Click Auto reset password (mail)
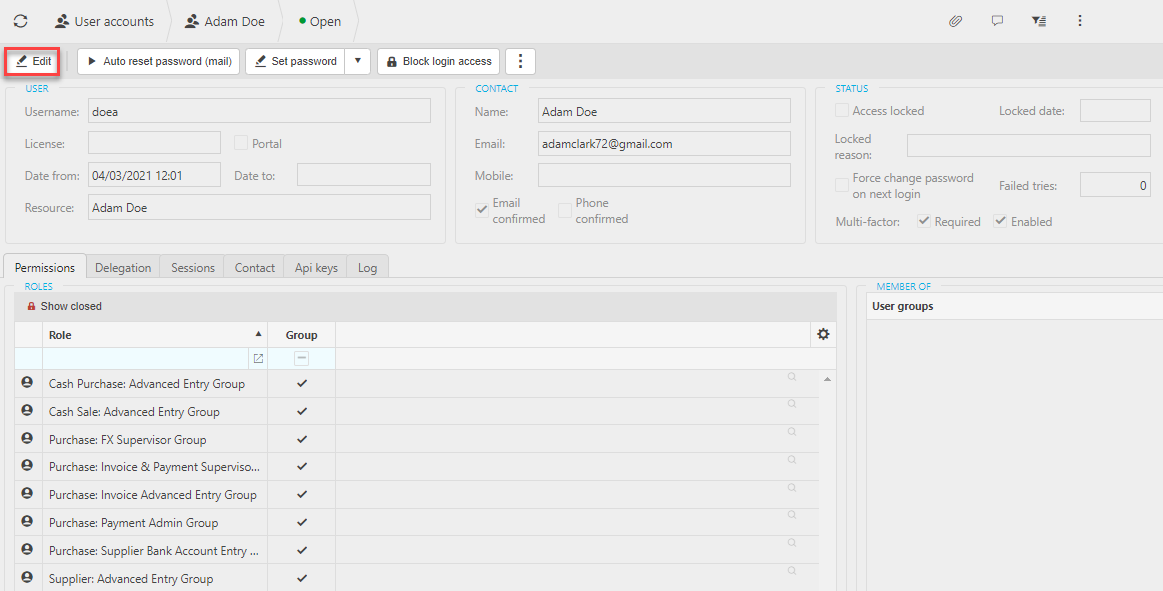 159,62
